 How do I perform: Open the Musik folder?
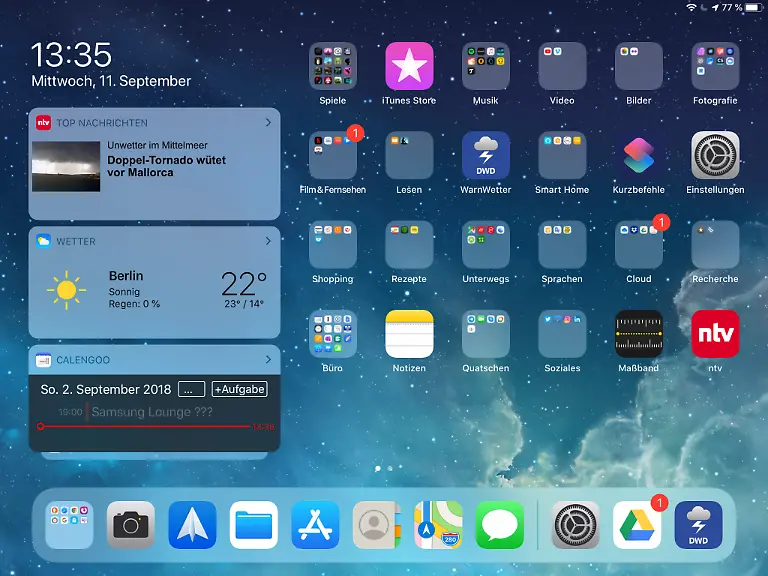point(485,66)
